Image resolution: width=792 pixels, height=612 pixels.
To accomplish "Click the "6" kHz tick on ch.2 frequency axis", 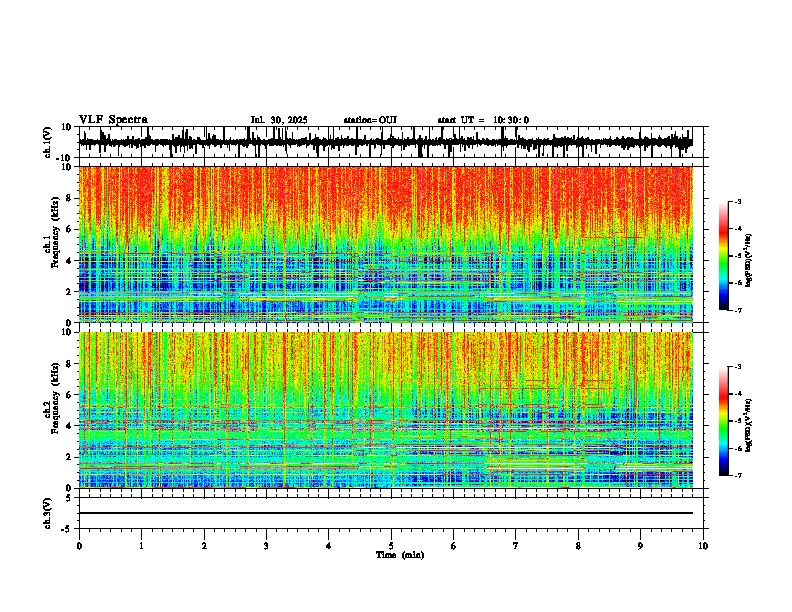I will pyautogui.click(x=69, y=395).
